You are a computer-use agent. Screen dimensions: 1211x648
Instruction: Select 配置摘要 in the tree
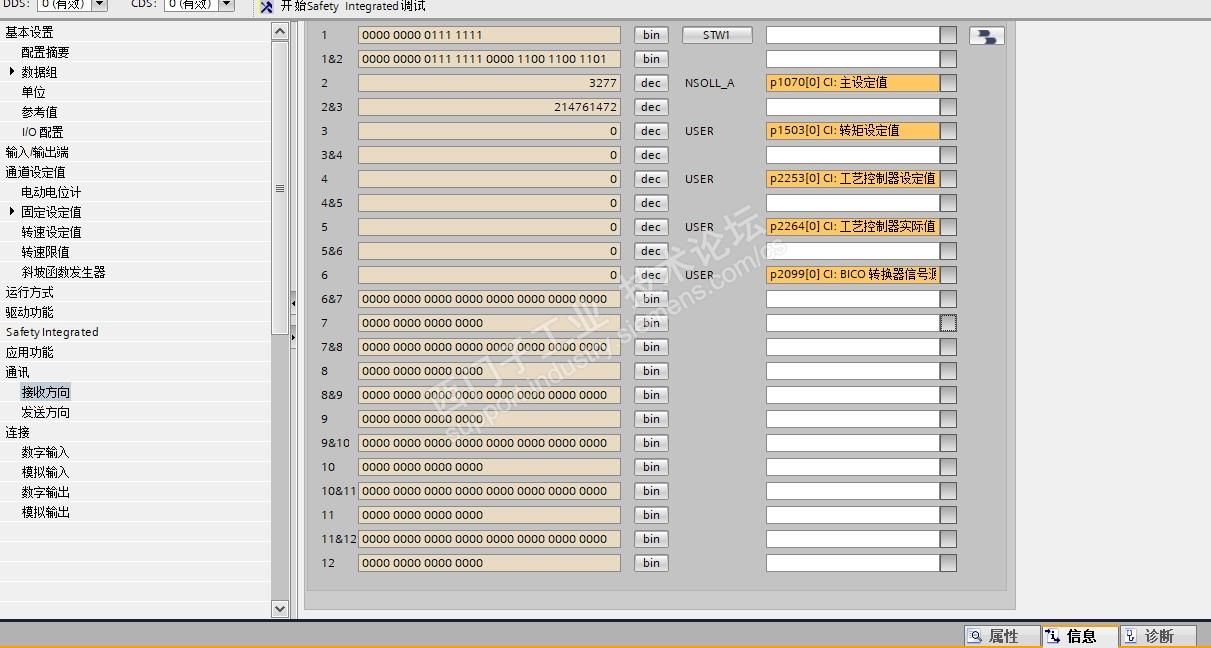pos(46,52)
